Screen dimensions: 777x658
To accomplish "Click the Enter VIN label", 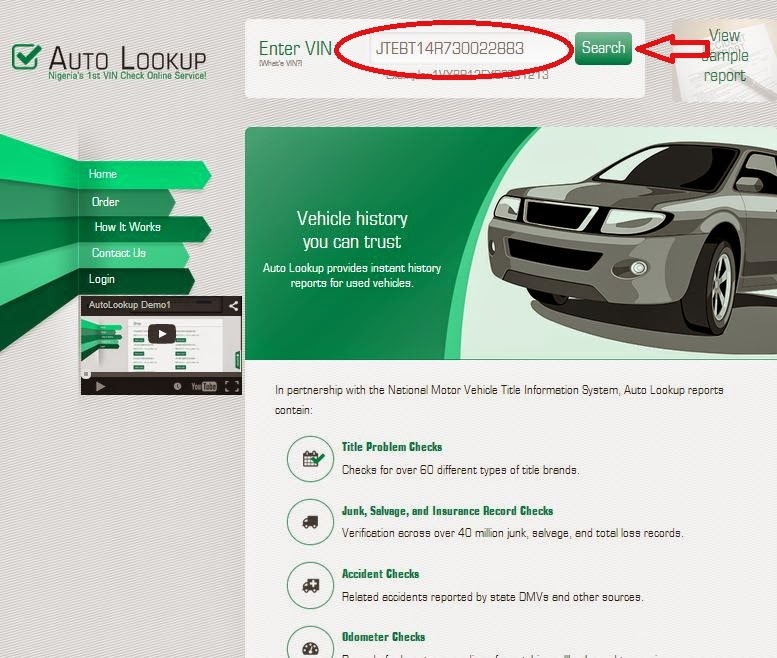I will pyautogui.click(x=295, y=49).
